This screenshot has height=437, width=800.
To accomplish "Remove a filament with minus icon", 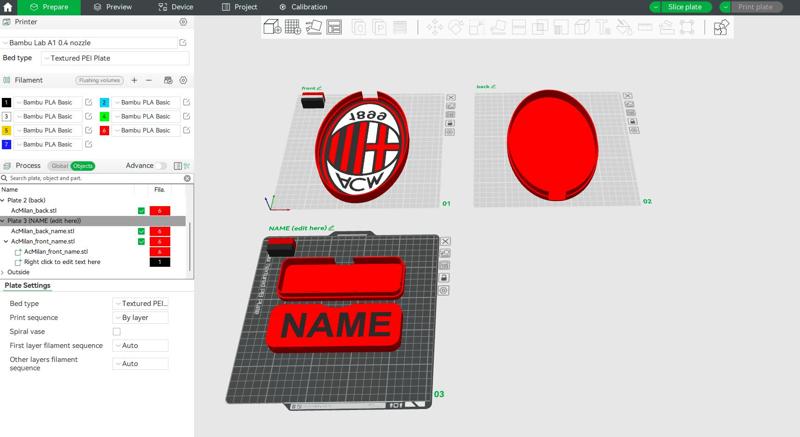I will click(149, 80).
